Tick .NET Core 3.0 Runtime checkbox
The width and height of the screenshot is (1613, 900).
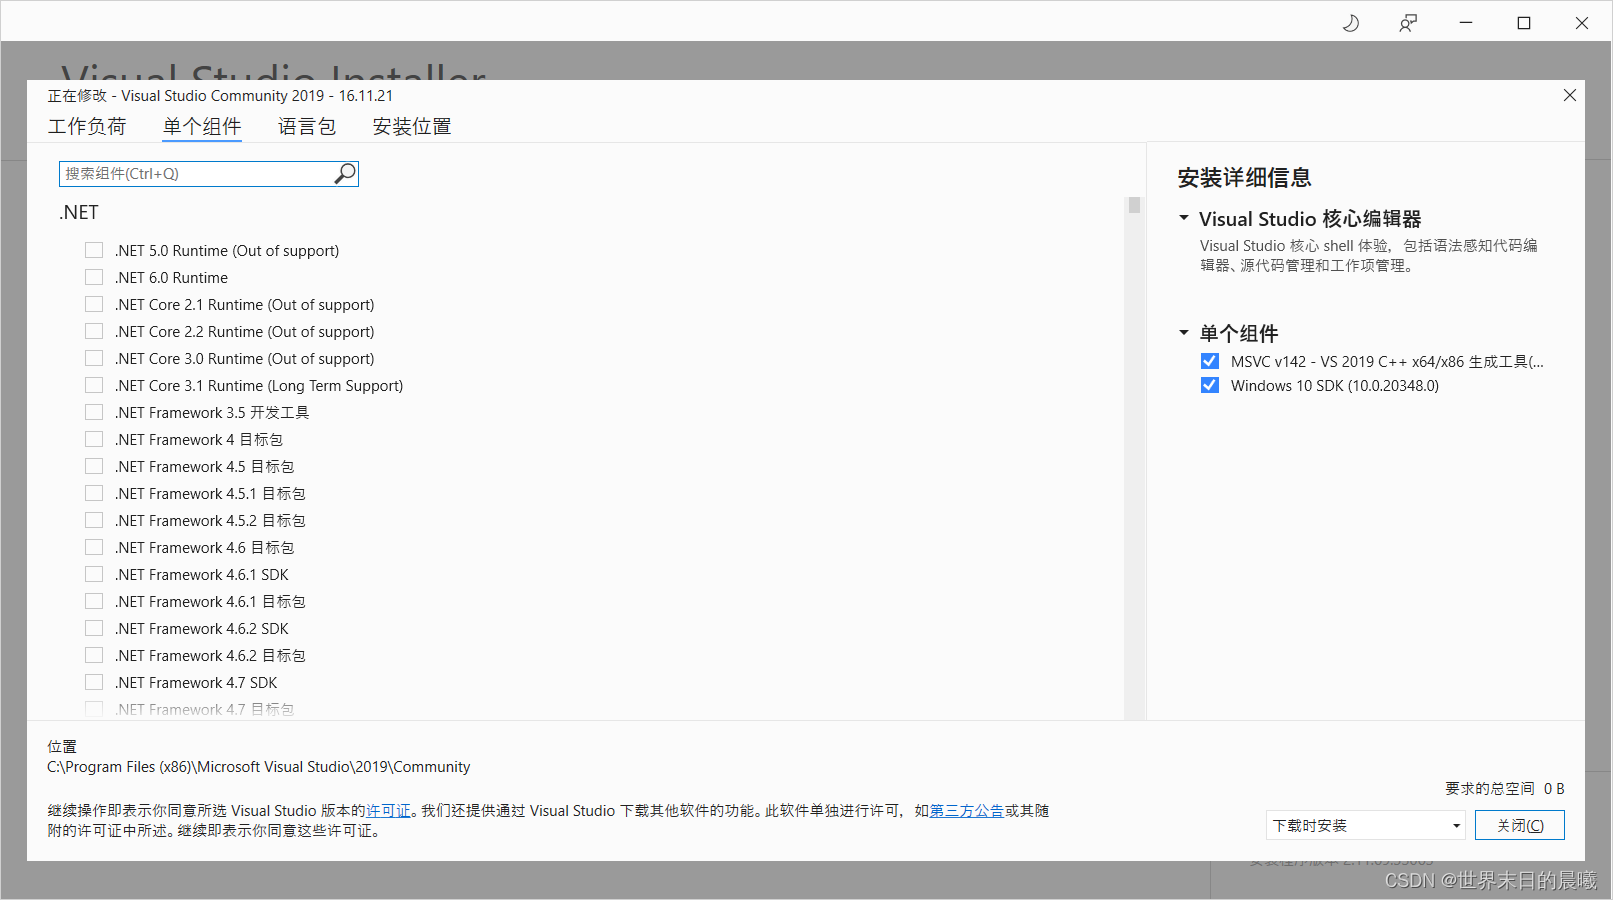(94, 358)
